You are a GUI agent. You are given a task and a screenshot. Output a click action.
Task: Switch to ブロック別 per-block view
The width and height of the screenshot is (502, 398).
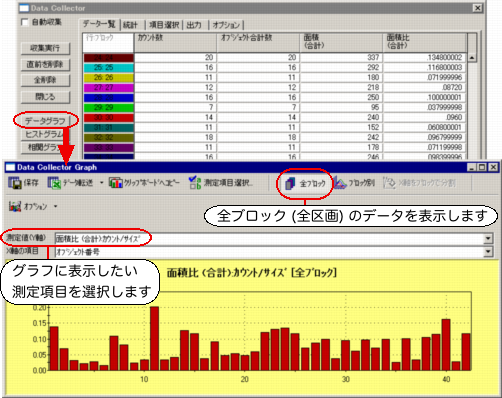coord(354,183)
